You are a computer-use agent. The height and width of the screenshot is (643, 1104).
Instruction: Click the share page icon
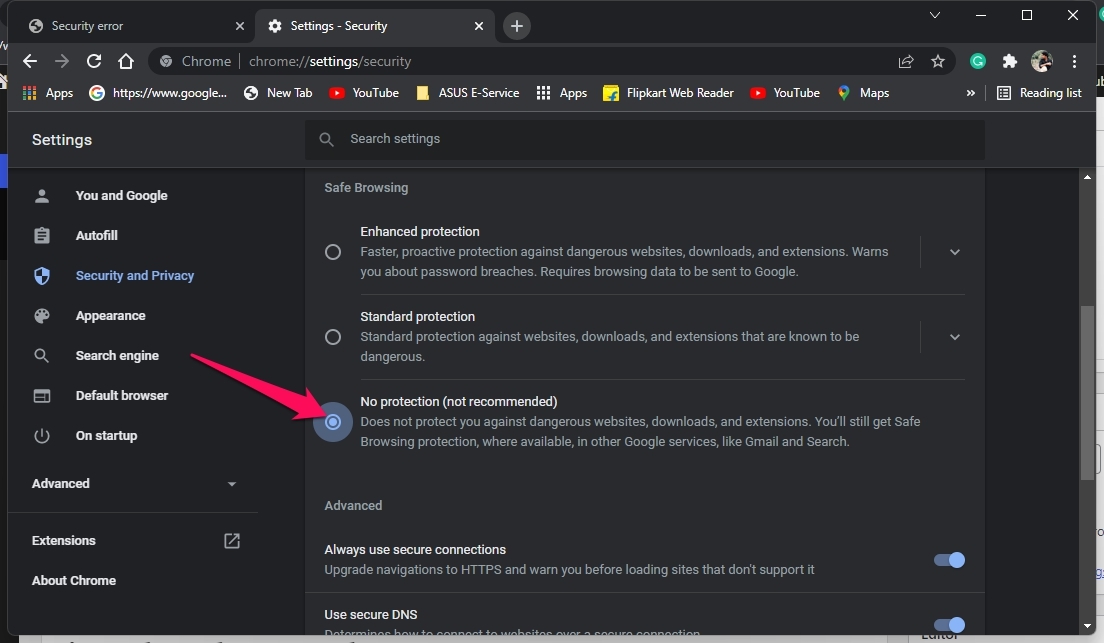tap(906, 61)
